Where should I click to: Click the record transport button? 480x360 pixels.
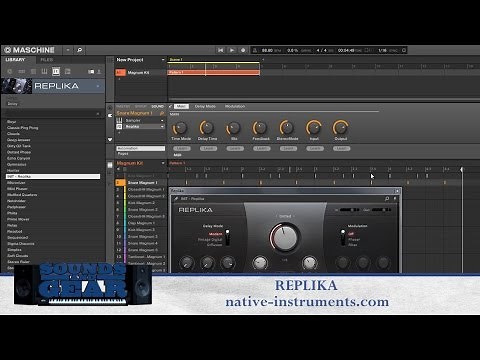click(x=243, y=50)
